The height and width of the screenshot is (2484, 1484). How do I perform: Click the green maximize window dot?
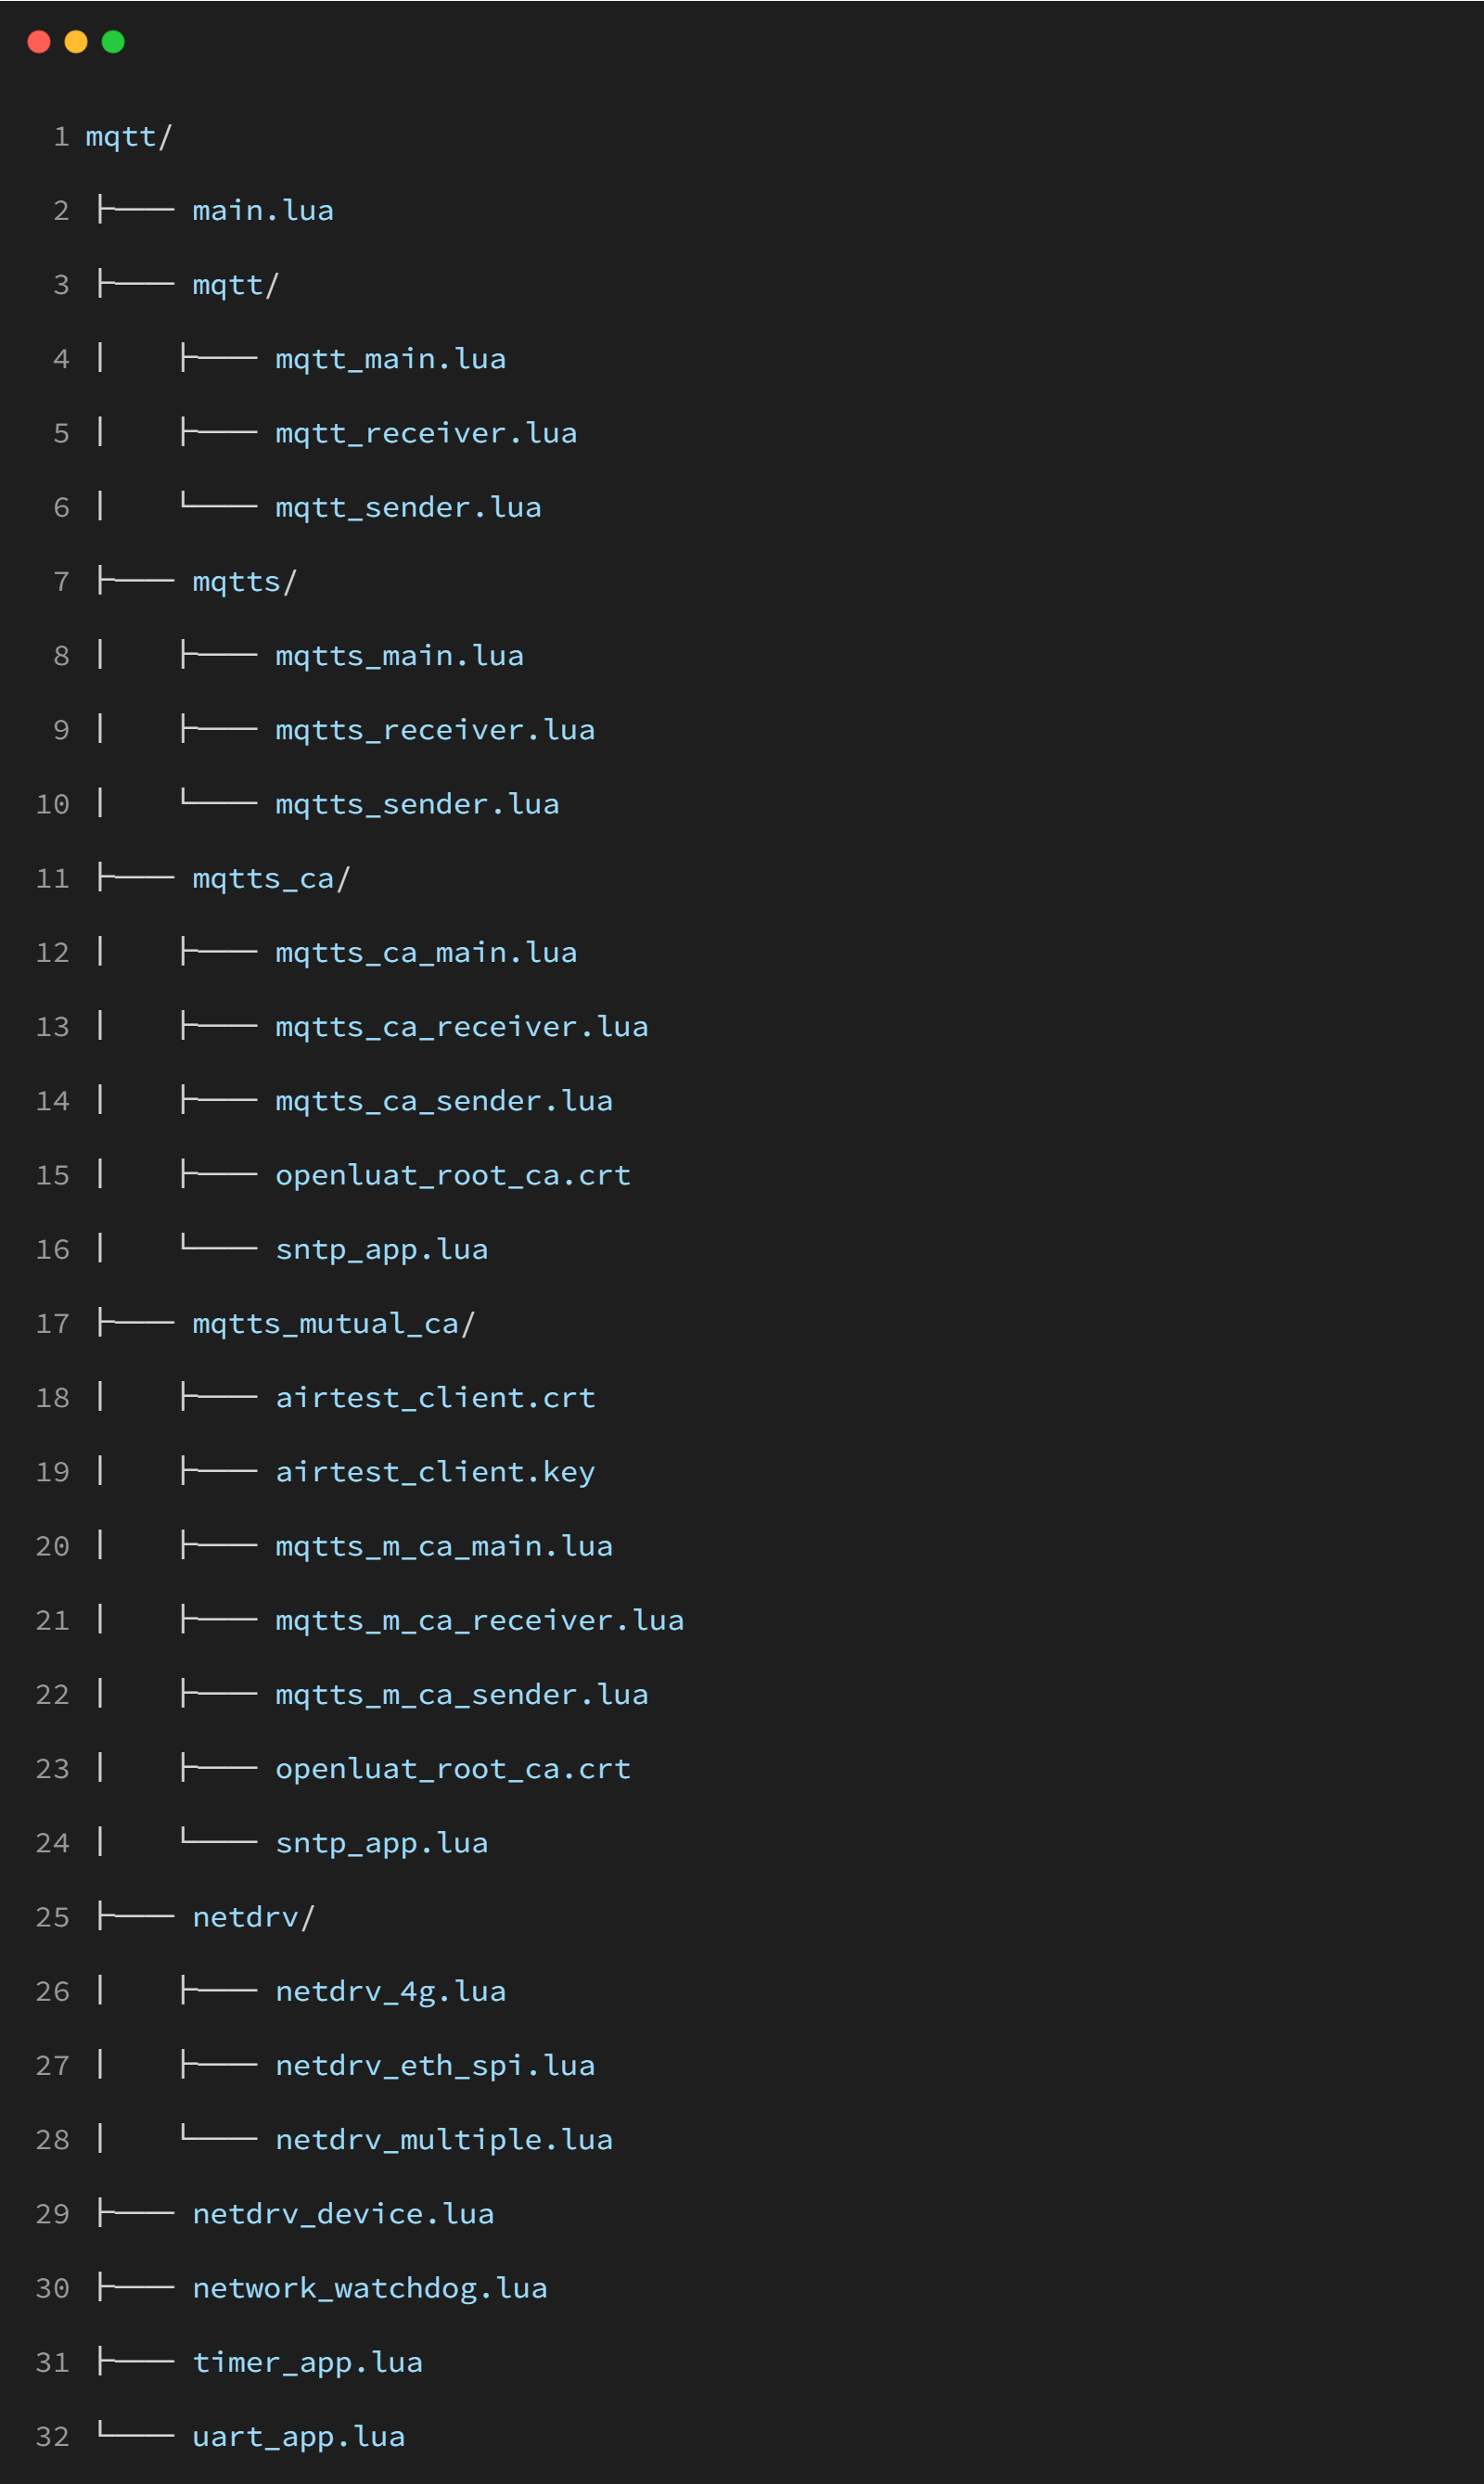113,42
